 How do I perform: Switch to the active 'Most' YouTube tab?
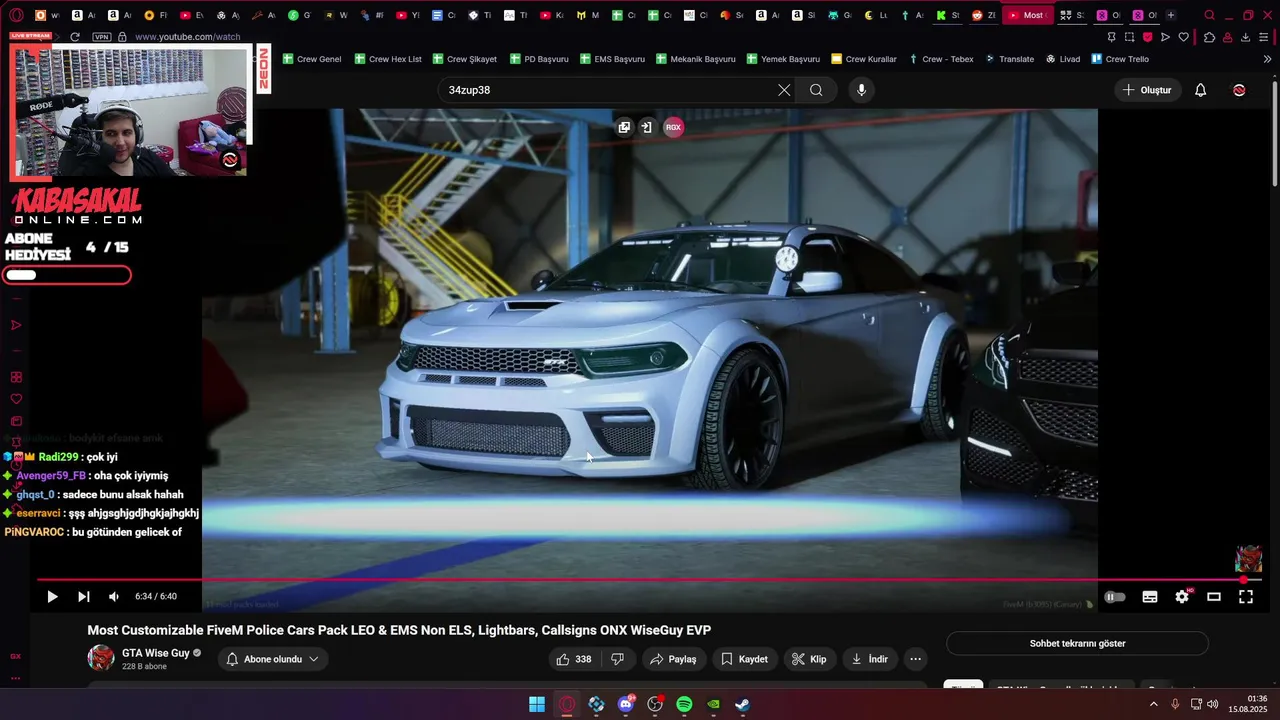[1026, 15]
